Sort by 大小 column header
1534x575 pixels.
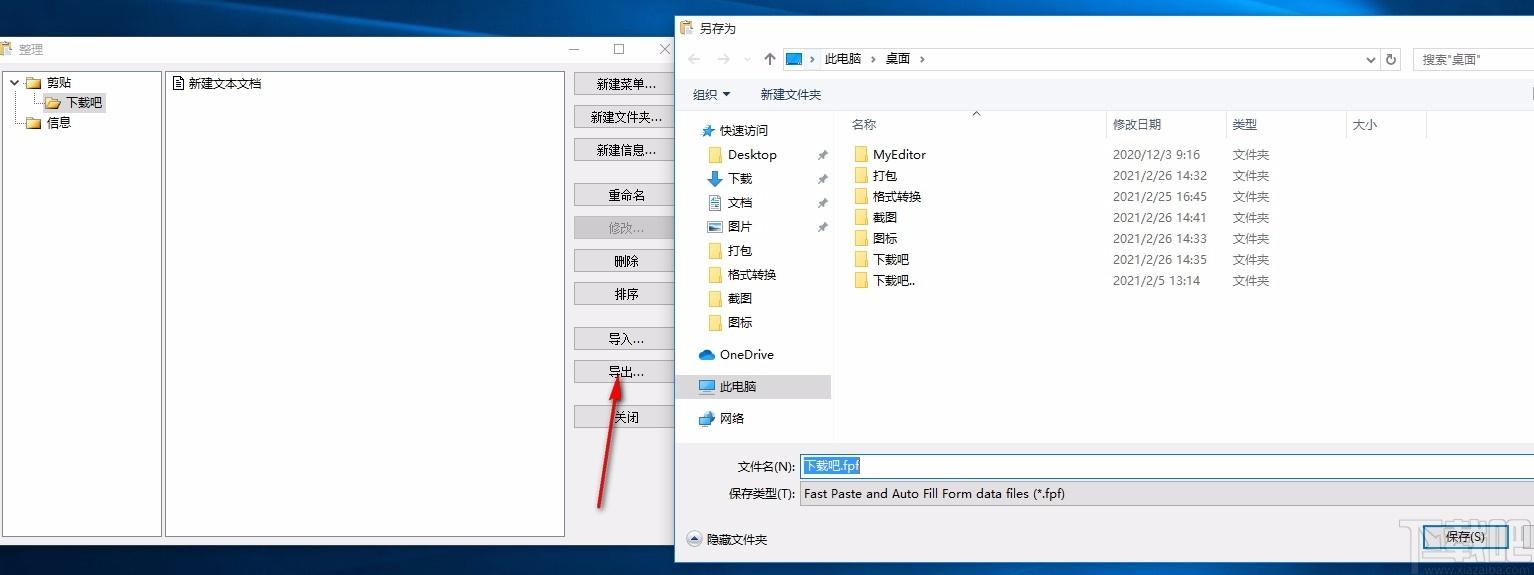(1364, 125)
